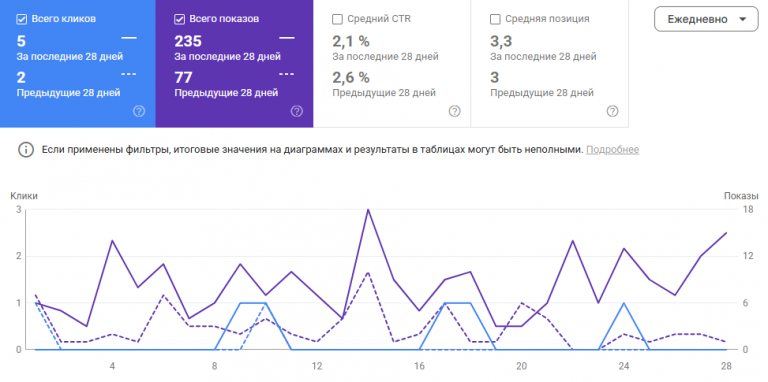The image size is (768, 382).
Task: Click the Клики axis label
Action: tap(24, 196)
